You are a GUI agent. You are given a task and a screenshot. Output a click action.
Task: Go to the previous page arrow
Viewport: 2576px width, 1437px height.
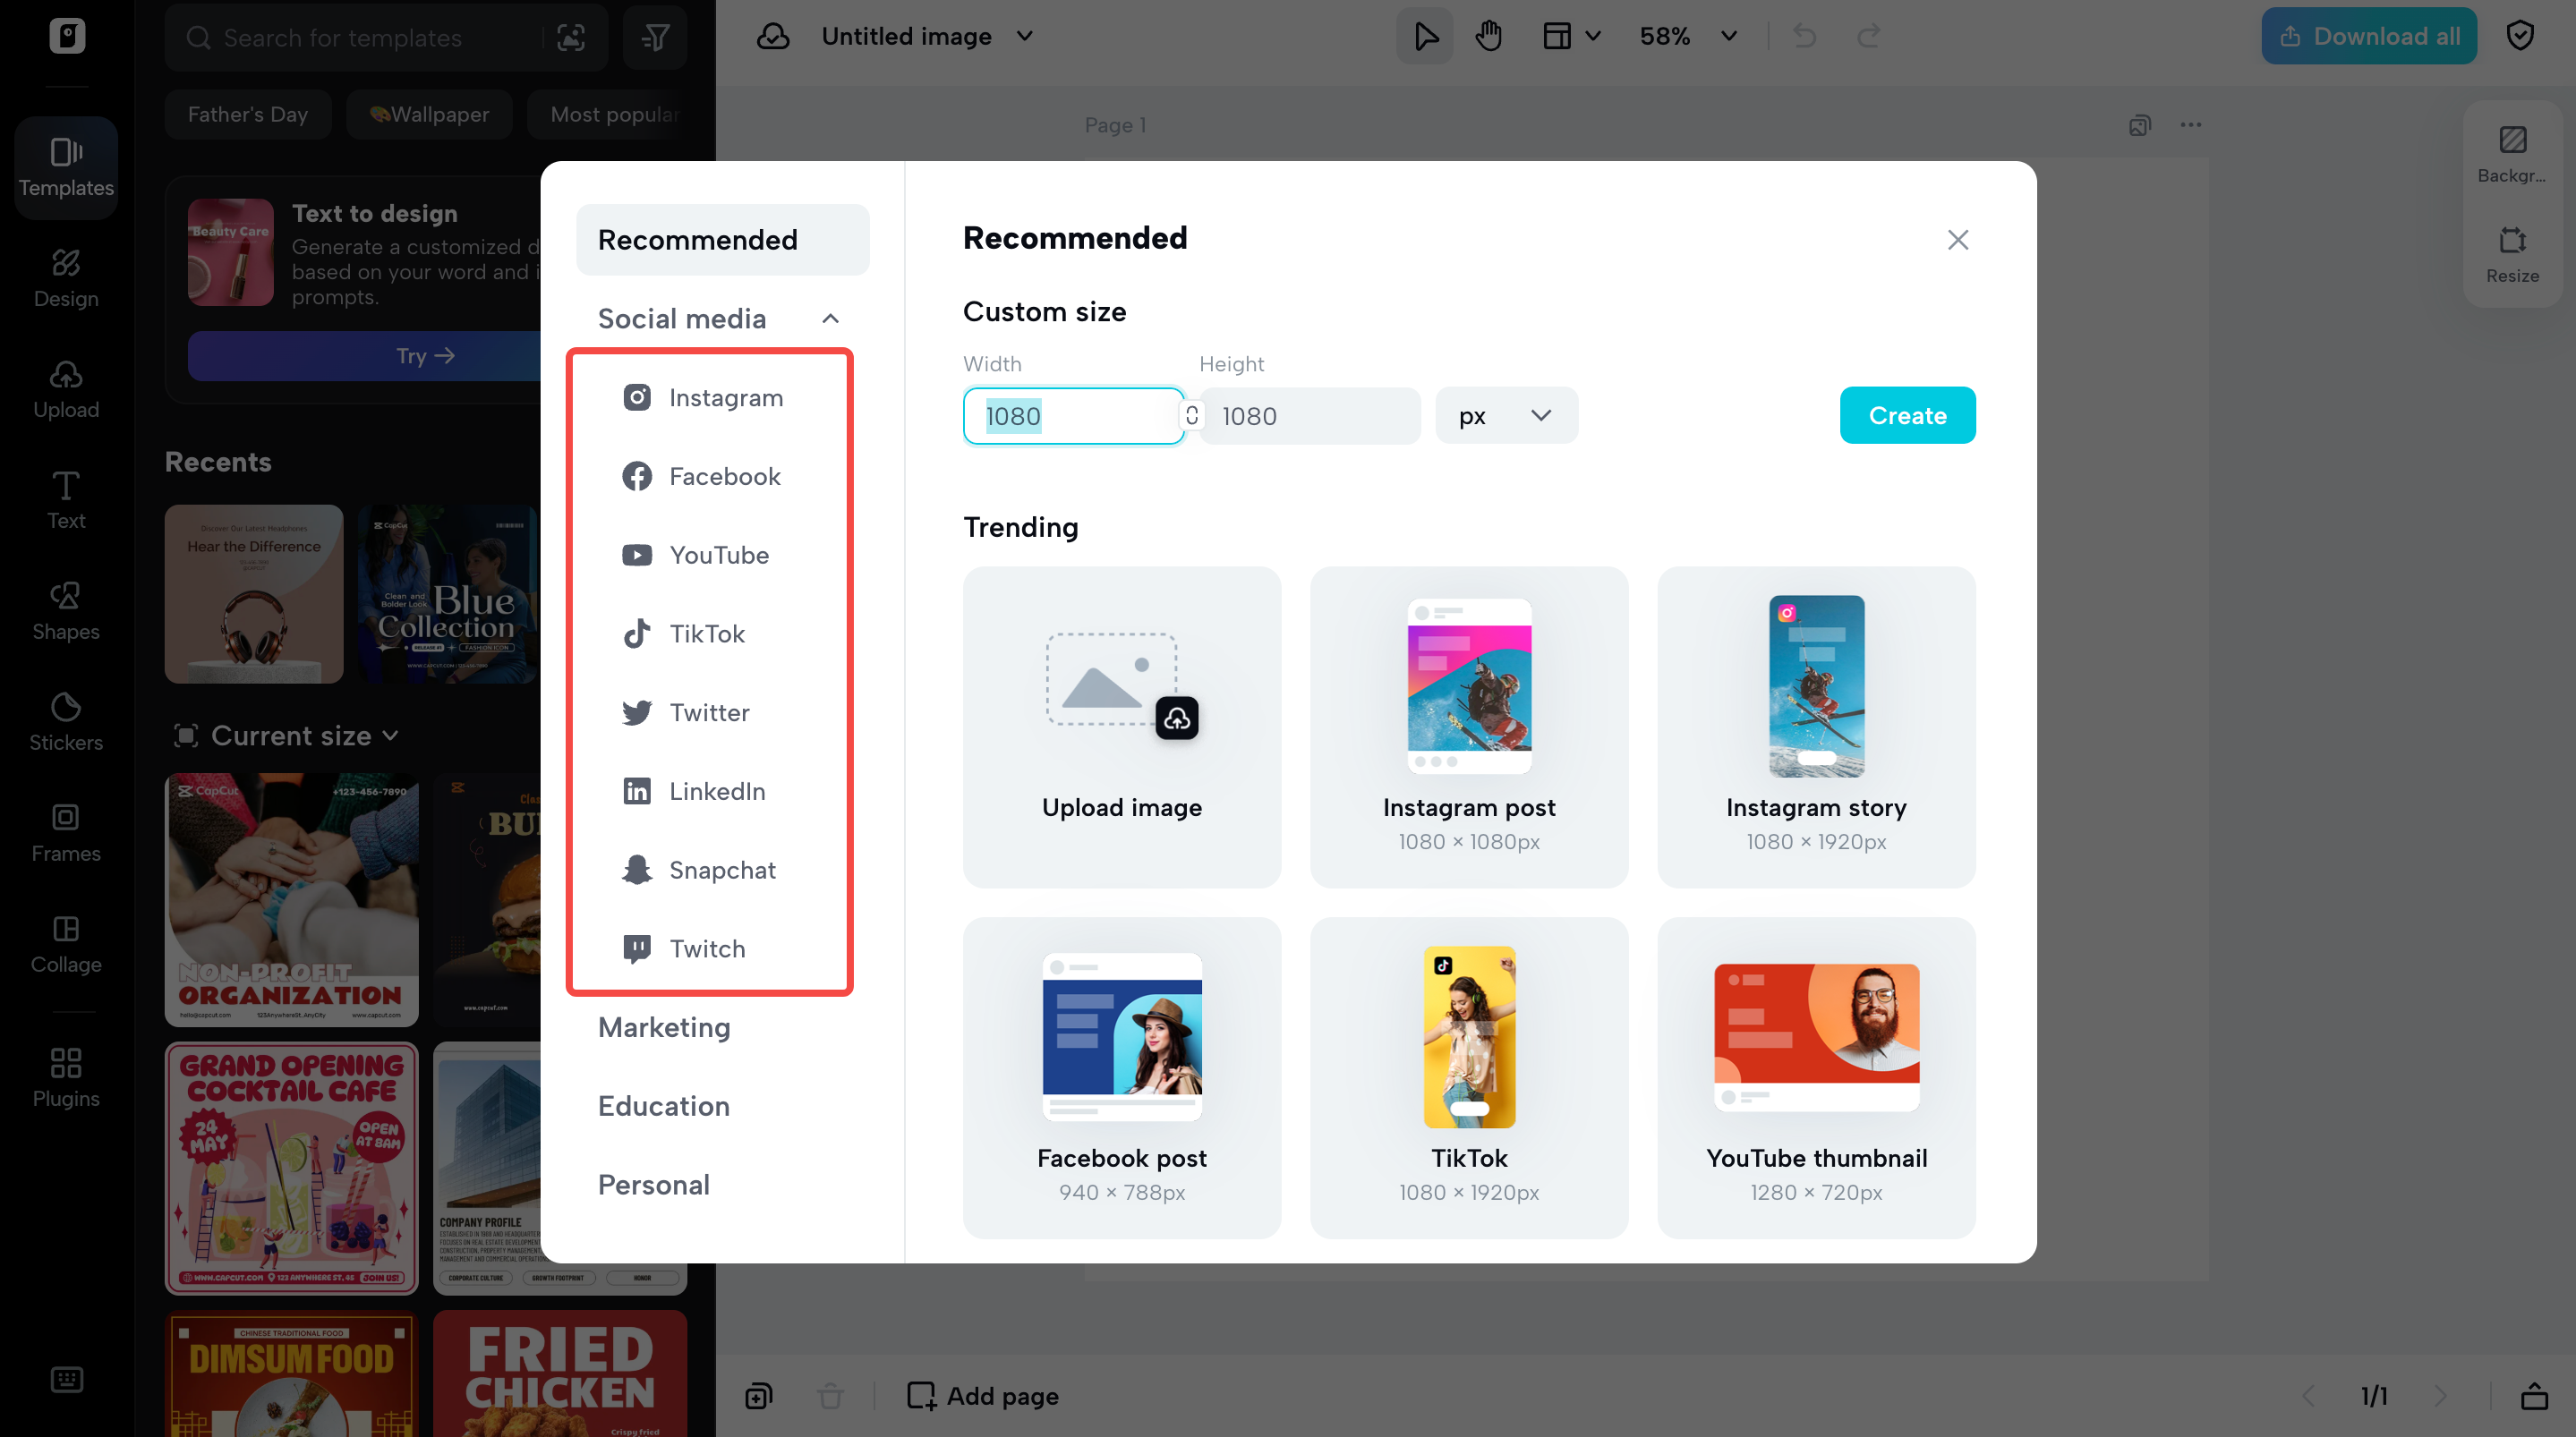coord(2309,1395)
